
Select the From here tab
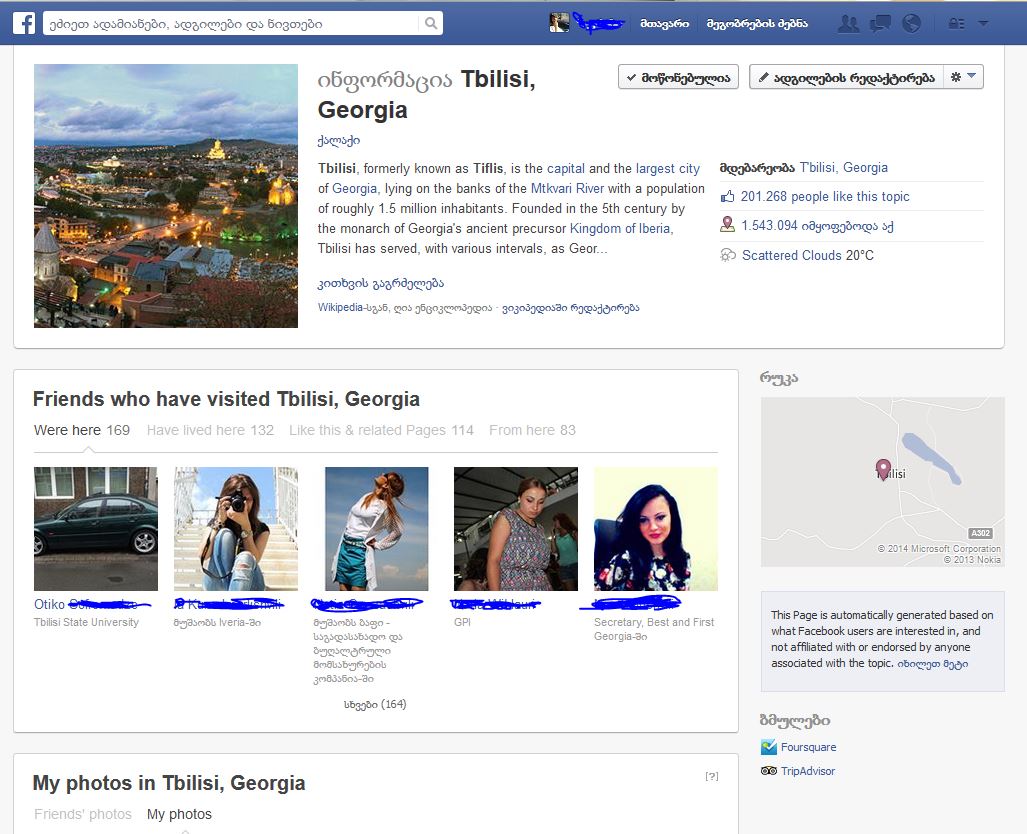click(532, 430)
